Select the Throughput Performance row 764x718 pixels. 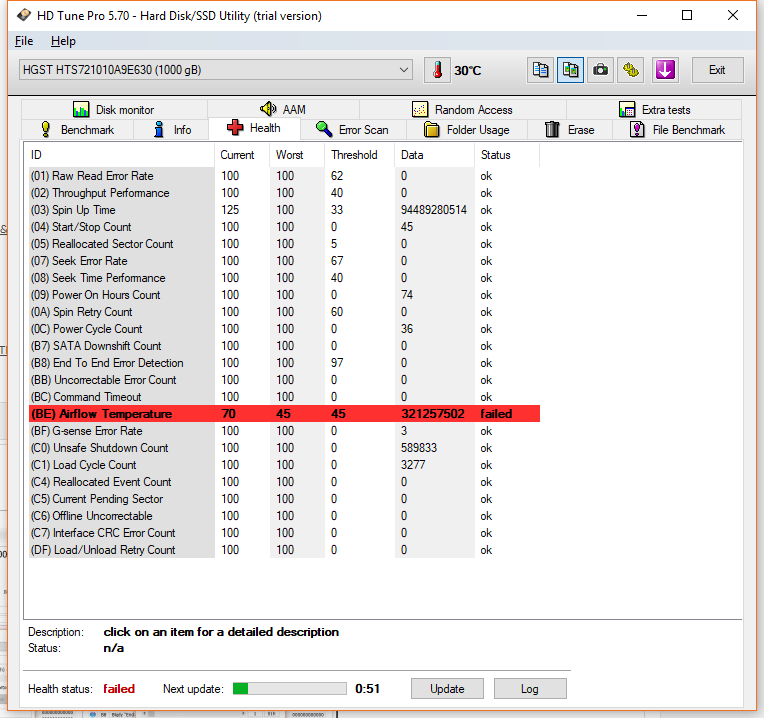(284, 193)
